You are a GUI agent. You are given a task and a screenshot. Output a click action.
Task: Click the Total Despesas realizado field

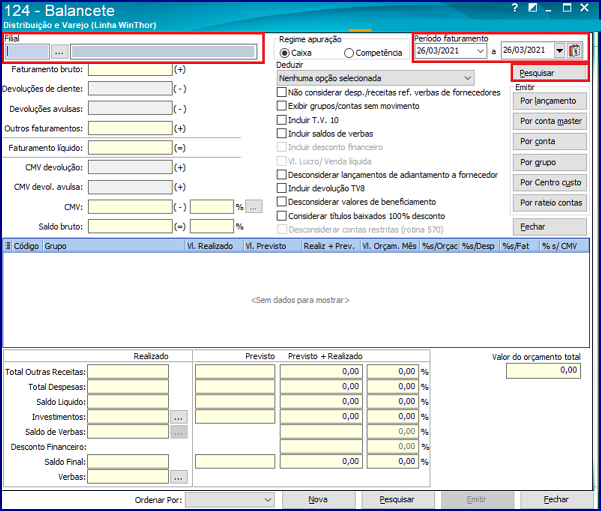[128, 387]
